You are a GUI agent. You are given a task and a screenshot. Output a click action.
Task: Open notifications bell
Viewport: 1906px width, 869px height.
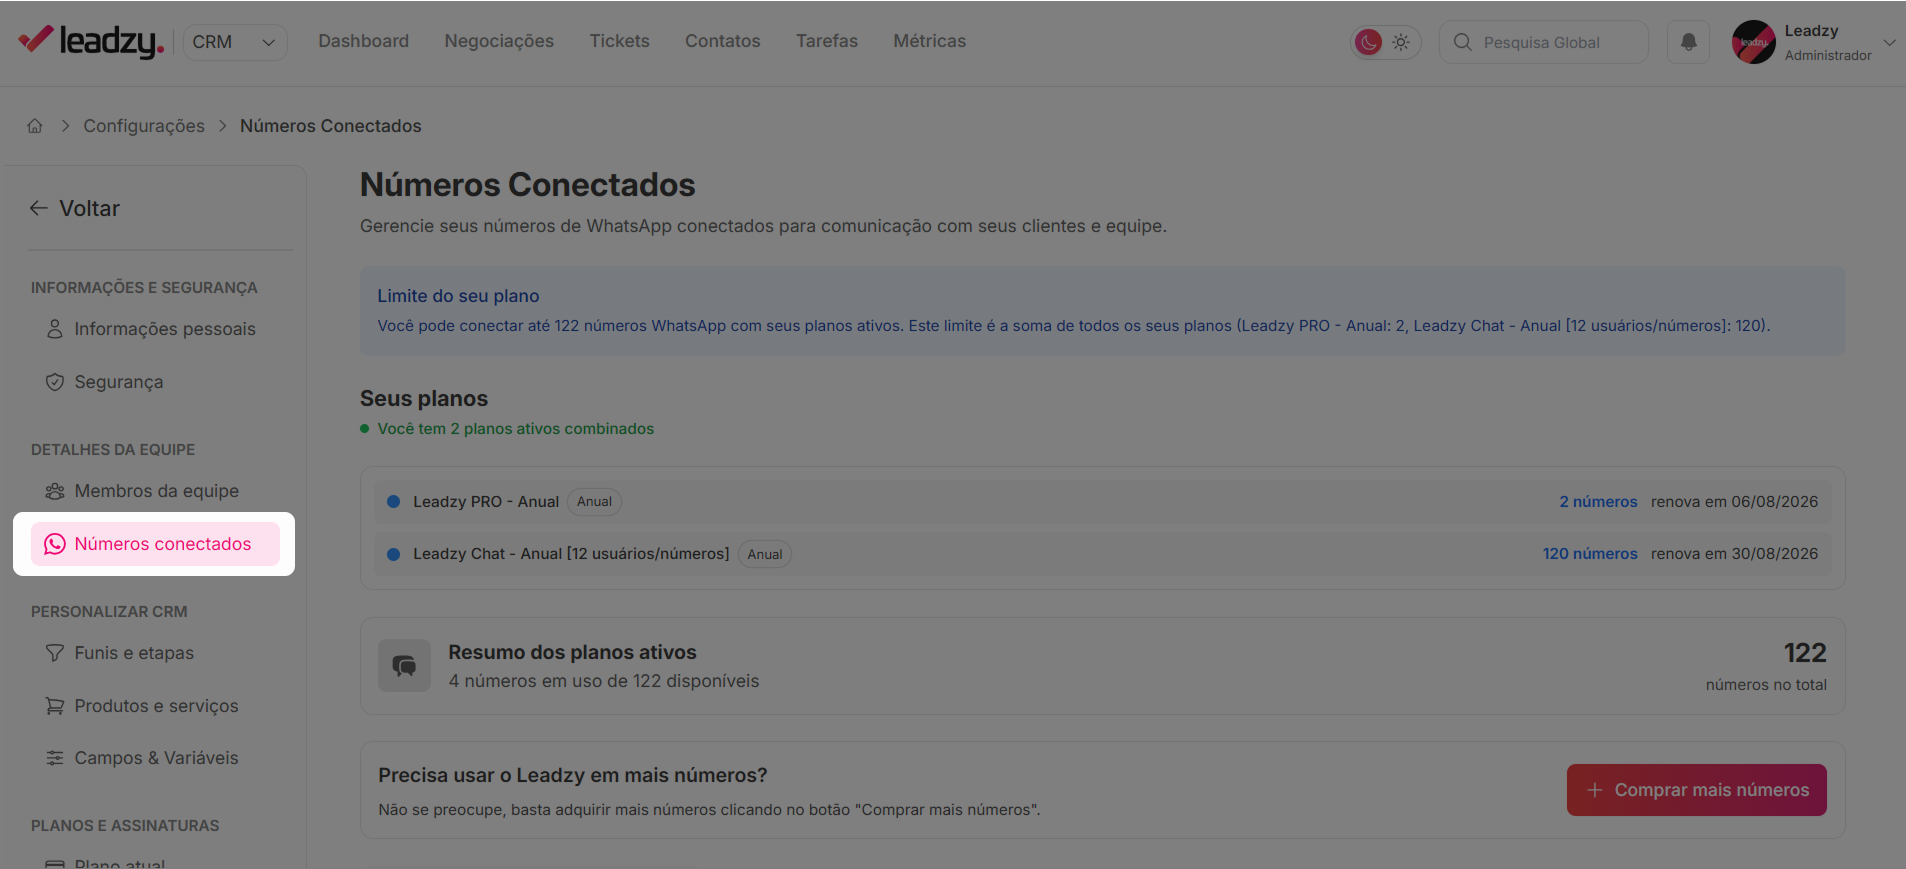(x=1688, y=42)
